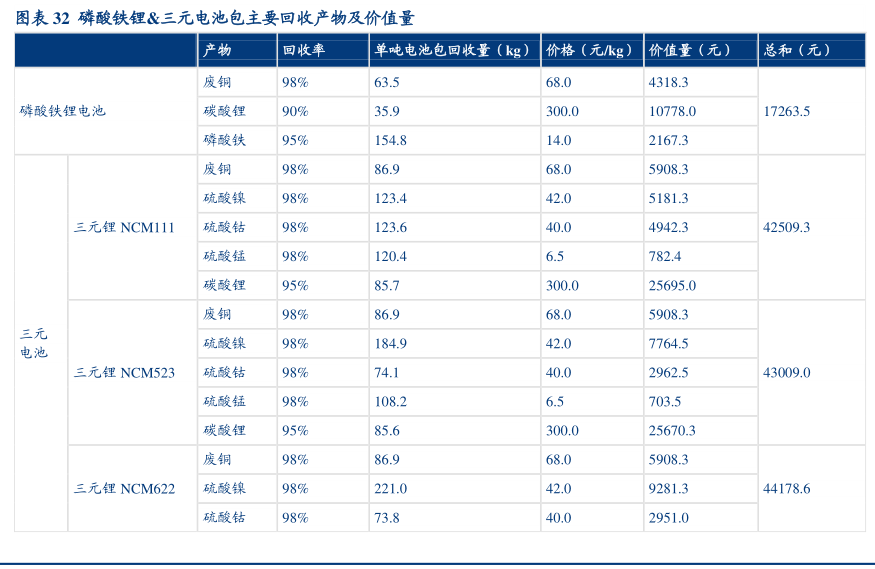Select the 产物 column header
This screenshot has height=569, width=875.
[217, 50]
